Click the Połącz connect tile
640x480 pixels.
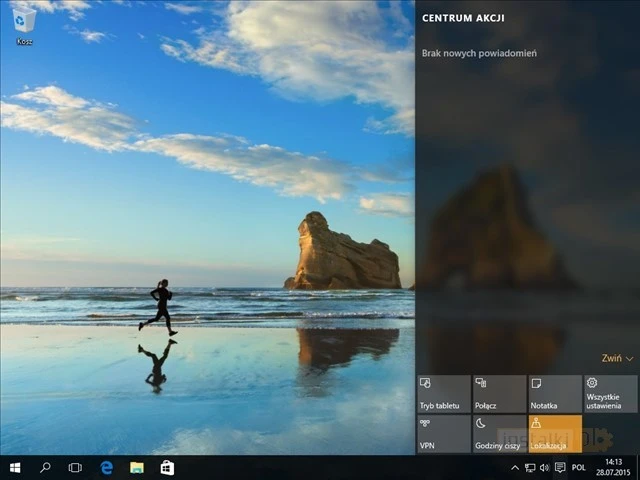499,394
